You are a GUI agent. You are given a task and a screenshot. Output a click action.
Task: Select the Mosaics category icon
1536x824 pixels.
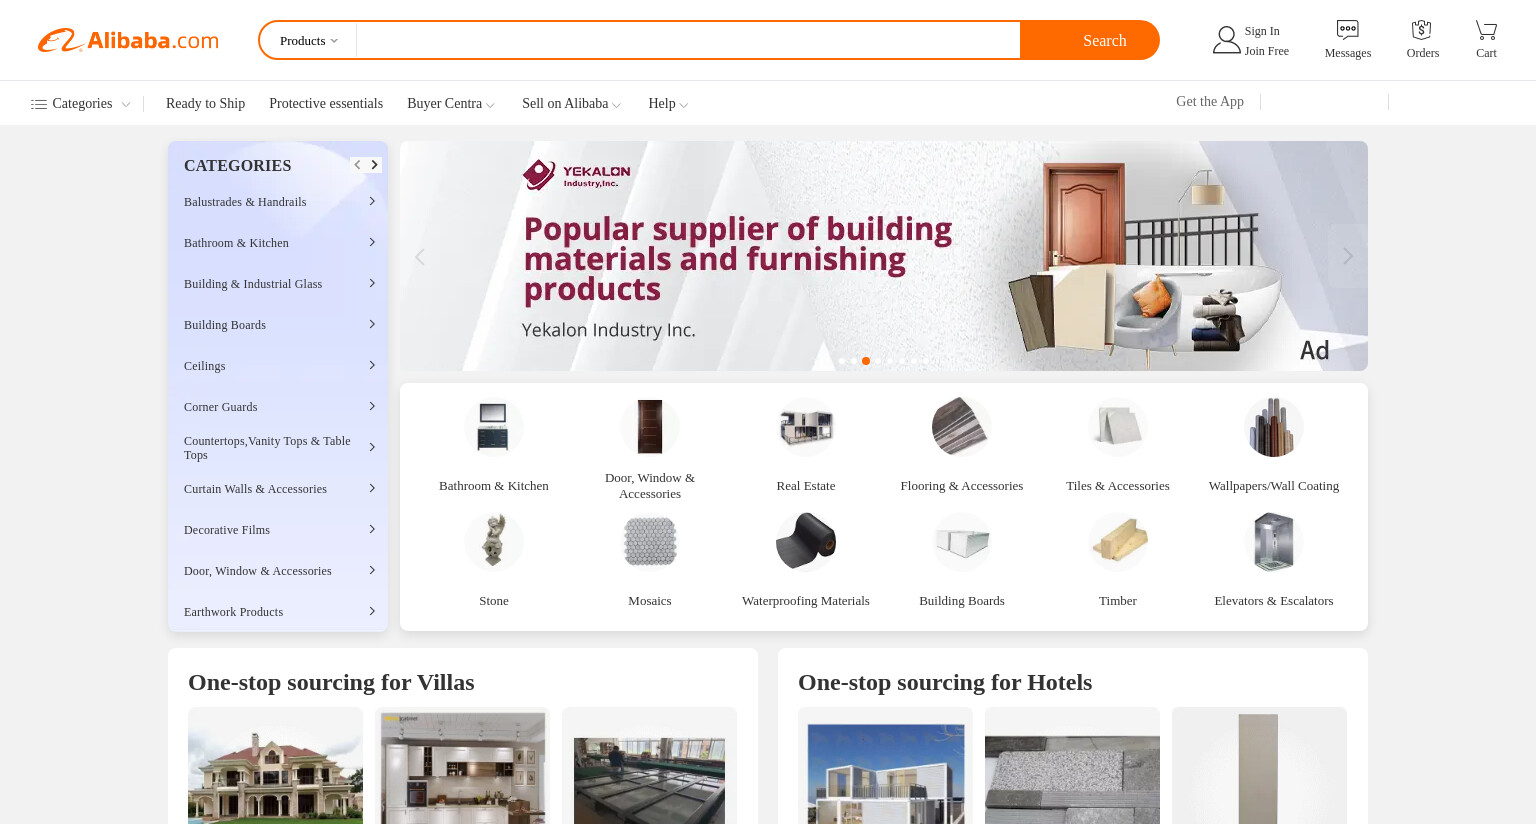coord(649,542)
